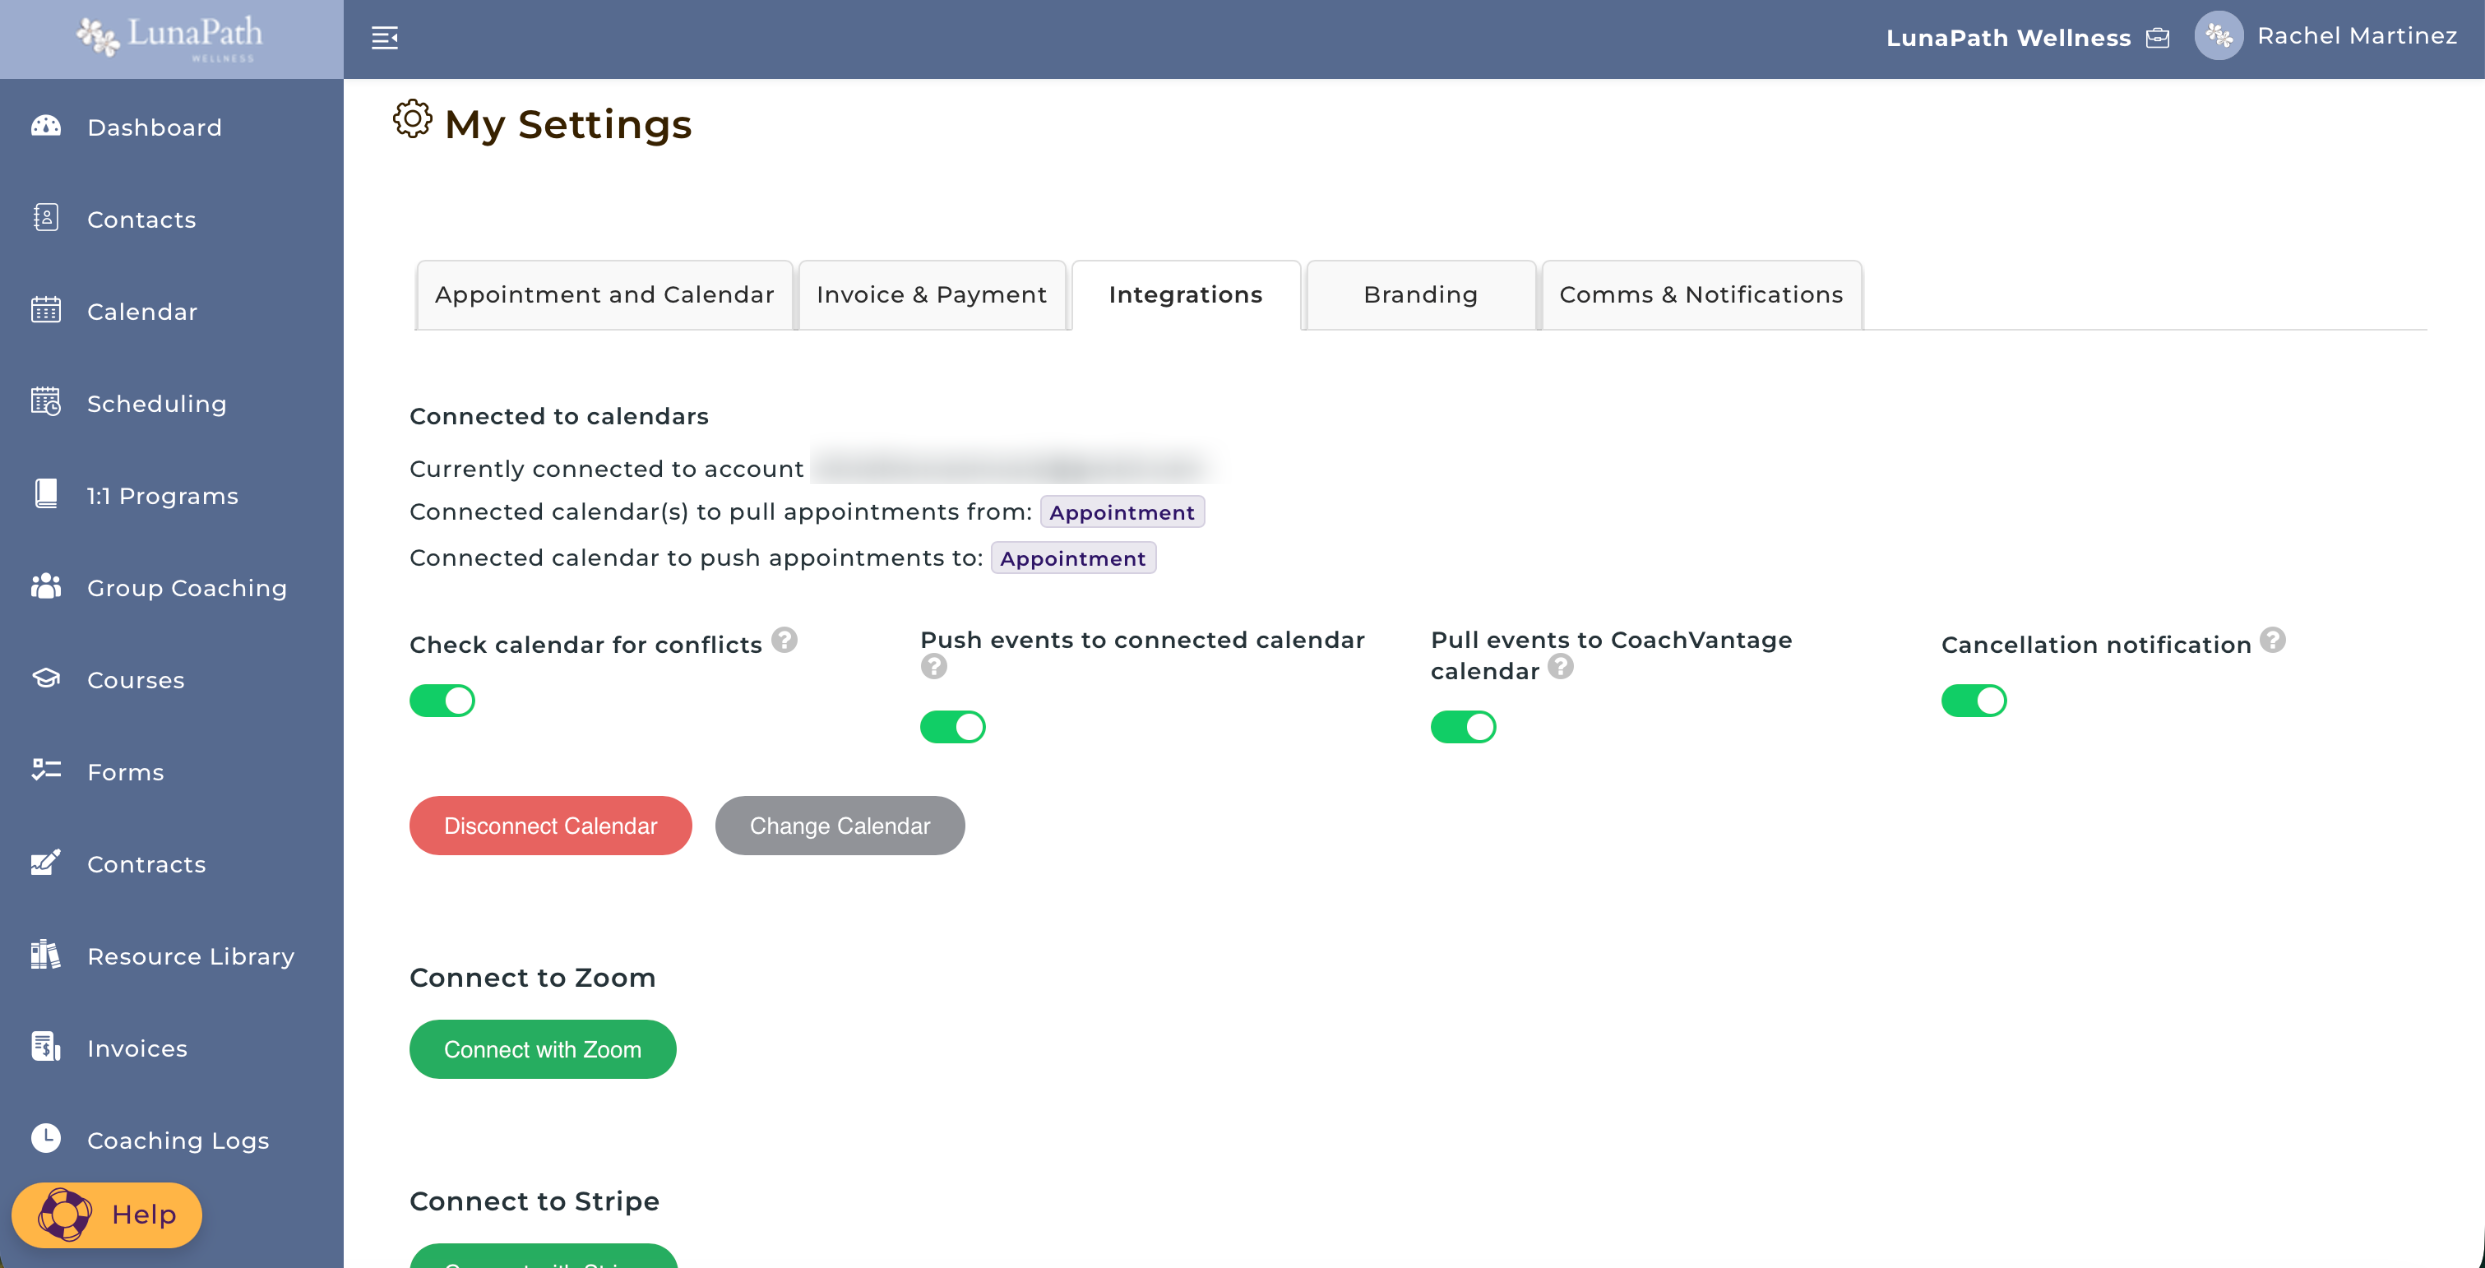Click the Dashboard gauge icon in sidebar
This screenshot has height=1268, width=2485.
tap(46, 126)
